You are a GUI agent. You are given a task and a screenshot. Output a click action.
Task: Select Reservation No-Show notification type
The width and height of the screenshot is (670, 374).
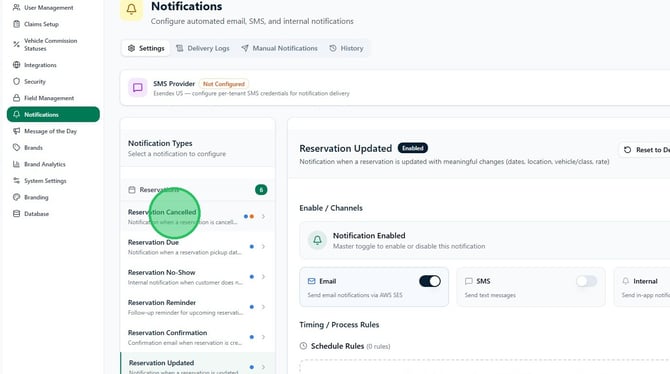point(197,277)
